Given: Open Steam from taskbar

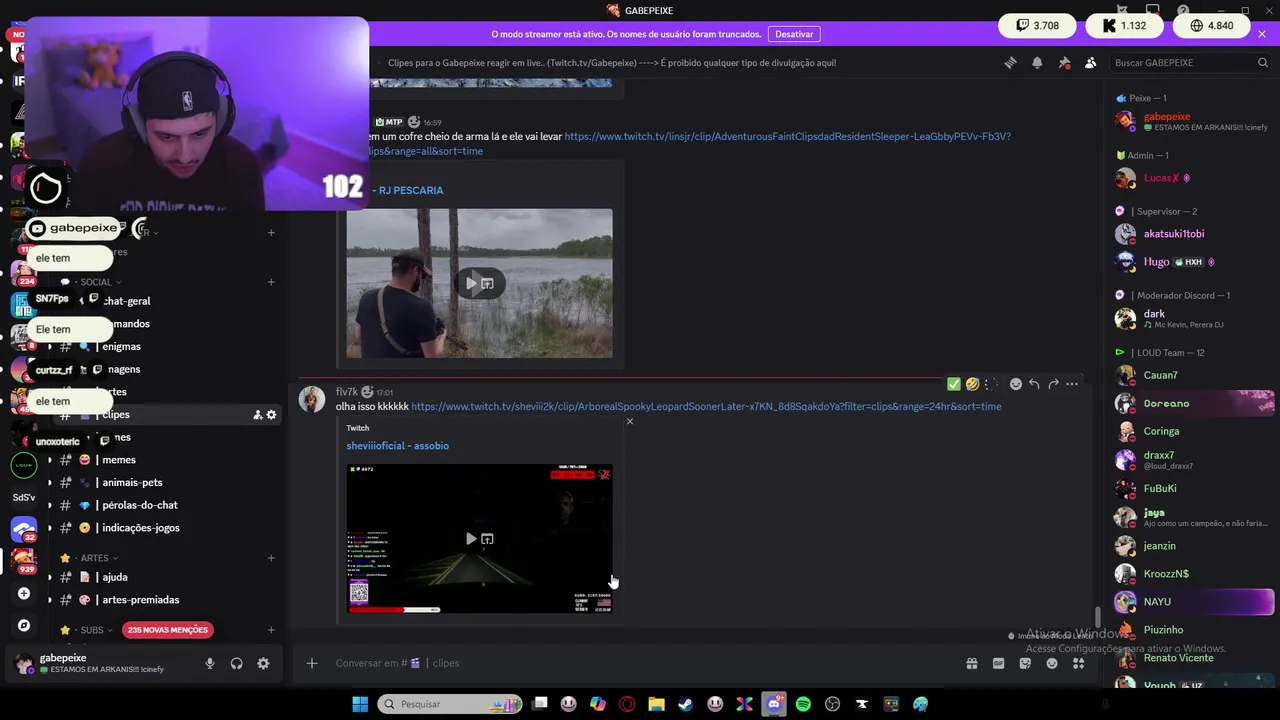Looking at the screenshot, I should pos(685,704).
